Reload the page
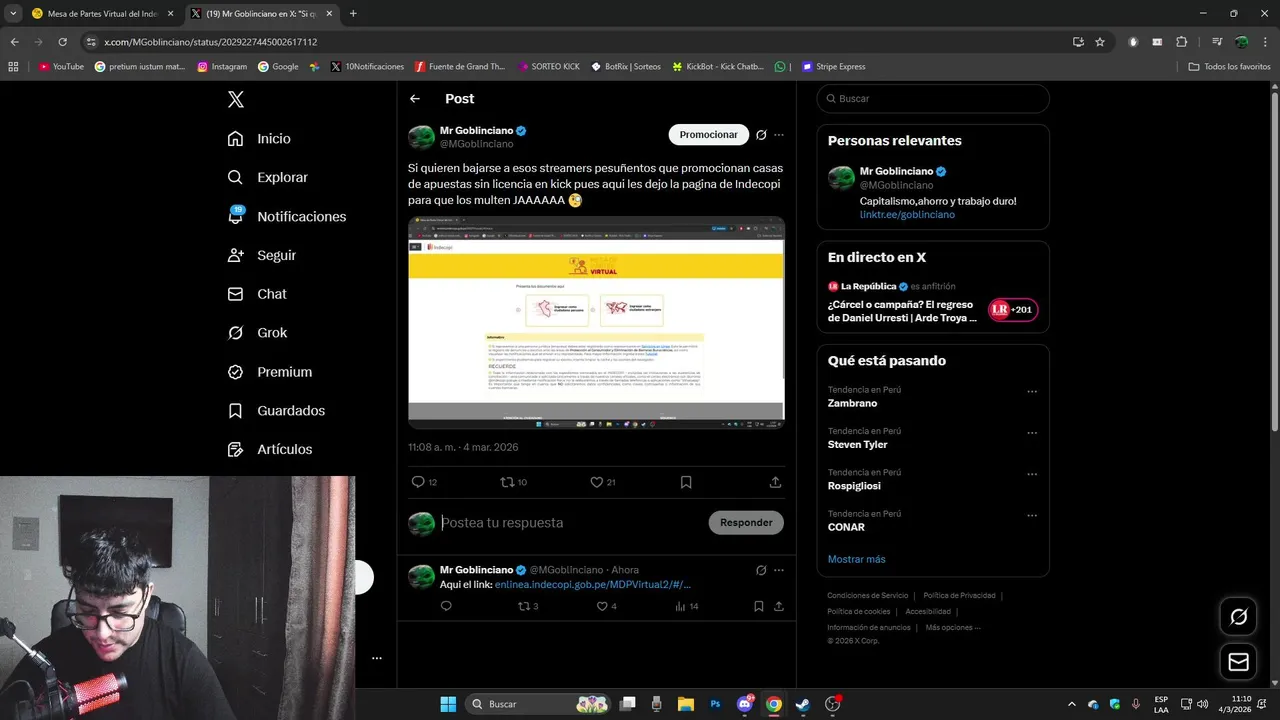This screenshot has height=720, width=1280. pyautogui.click(x=62, y=42)
